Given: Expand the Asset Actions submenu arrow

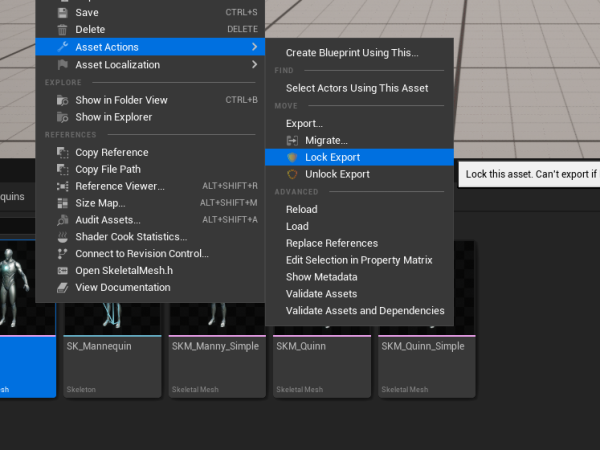Looking at the screenshot, I should tap(254, 47).
